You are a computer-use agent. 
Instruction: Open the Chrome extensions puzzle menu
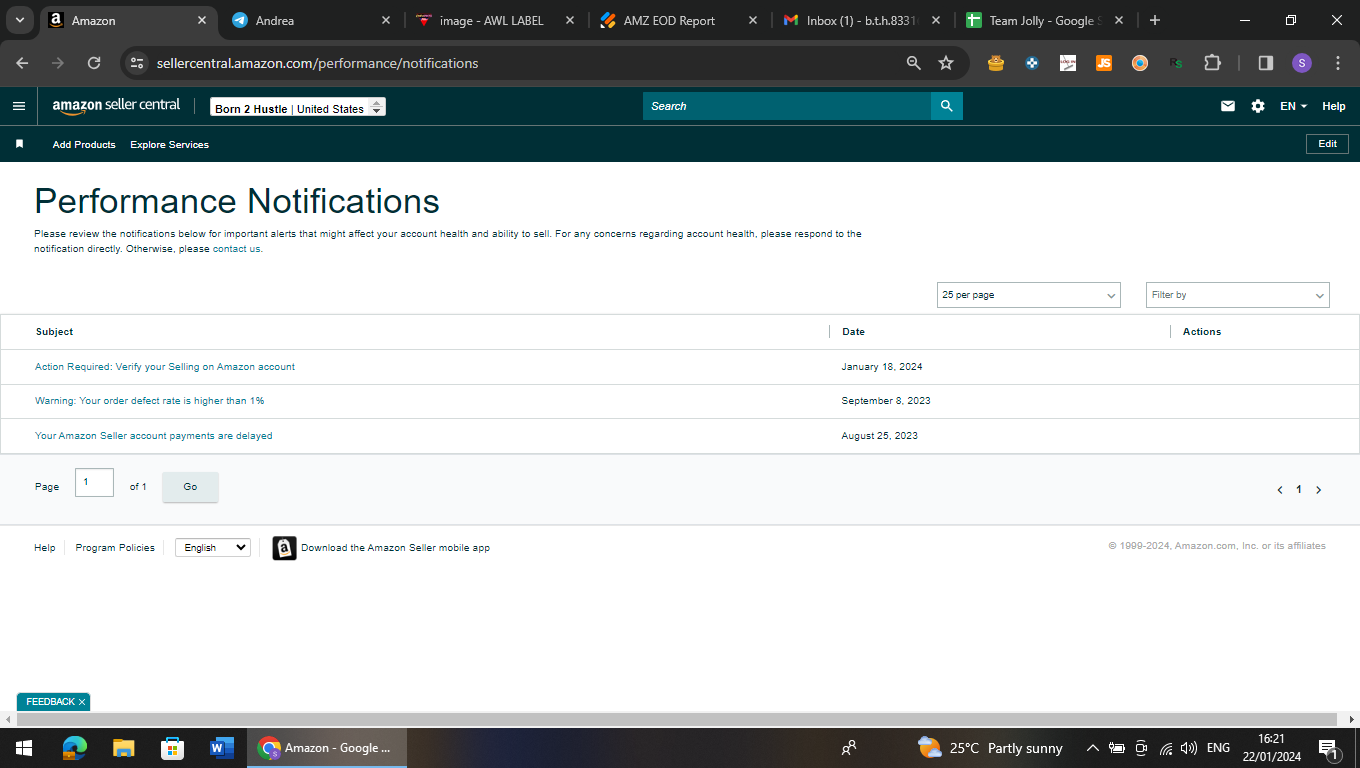click(1212, 63)
